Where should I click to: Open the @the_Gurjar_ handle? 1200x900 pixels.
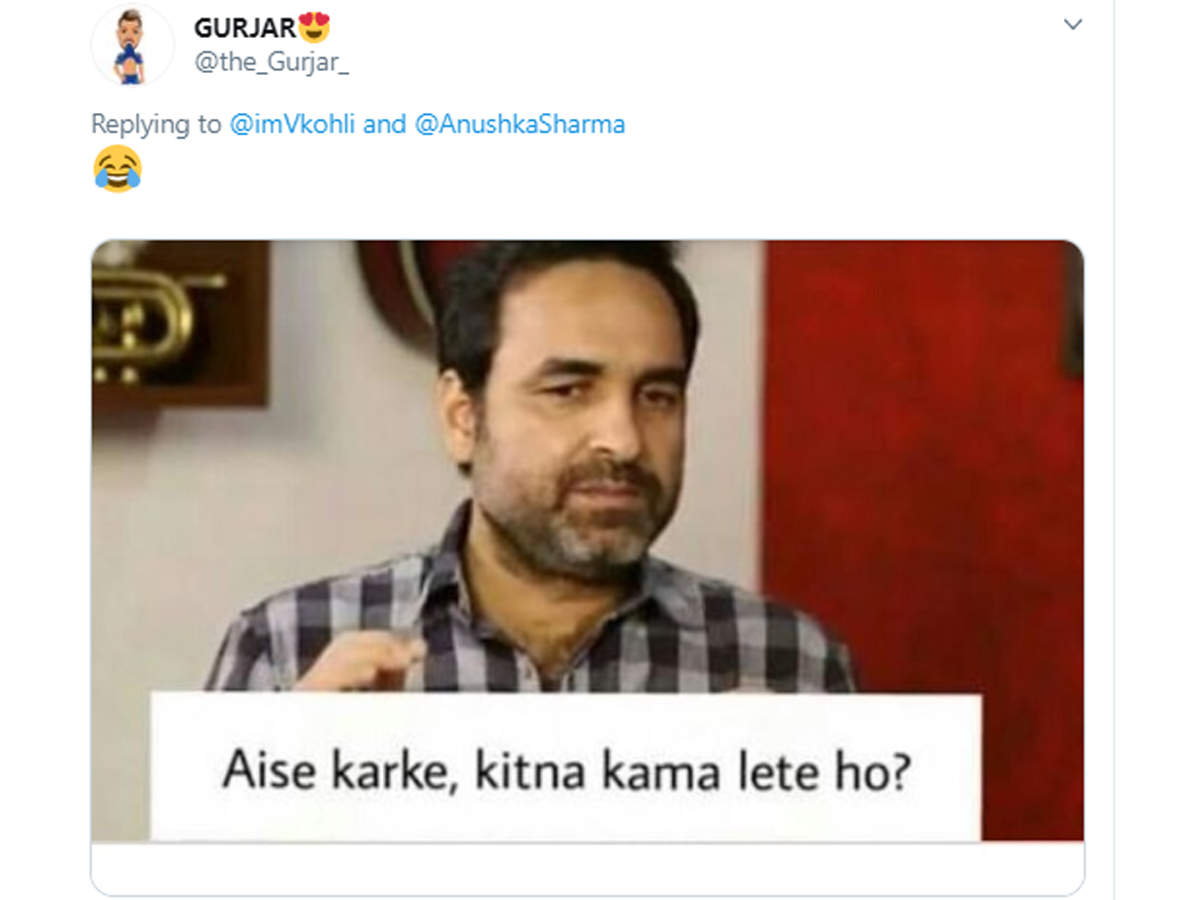point(272,64)
